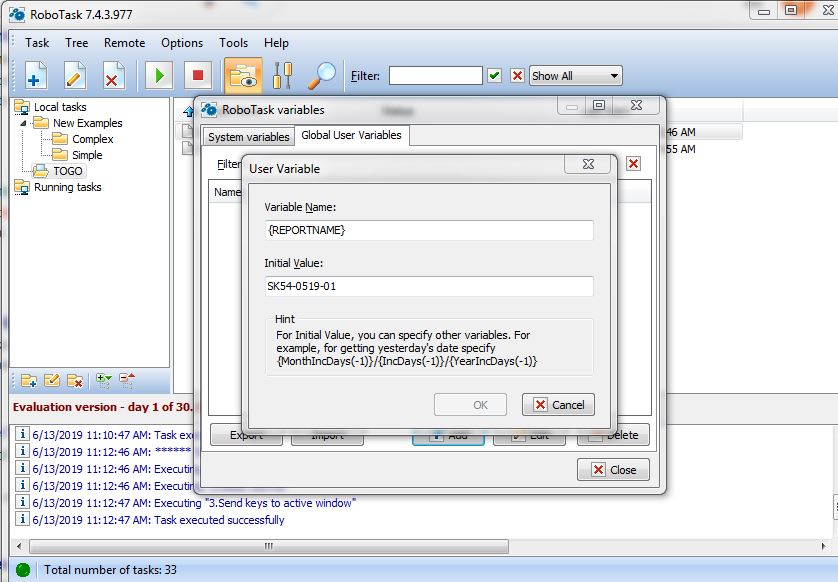Click the Export button in variables window
838x582 pixels.
click(246, 435)
